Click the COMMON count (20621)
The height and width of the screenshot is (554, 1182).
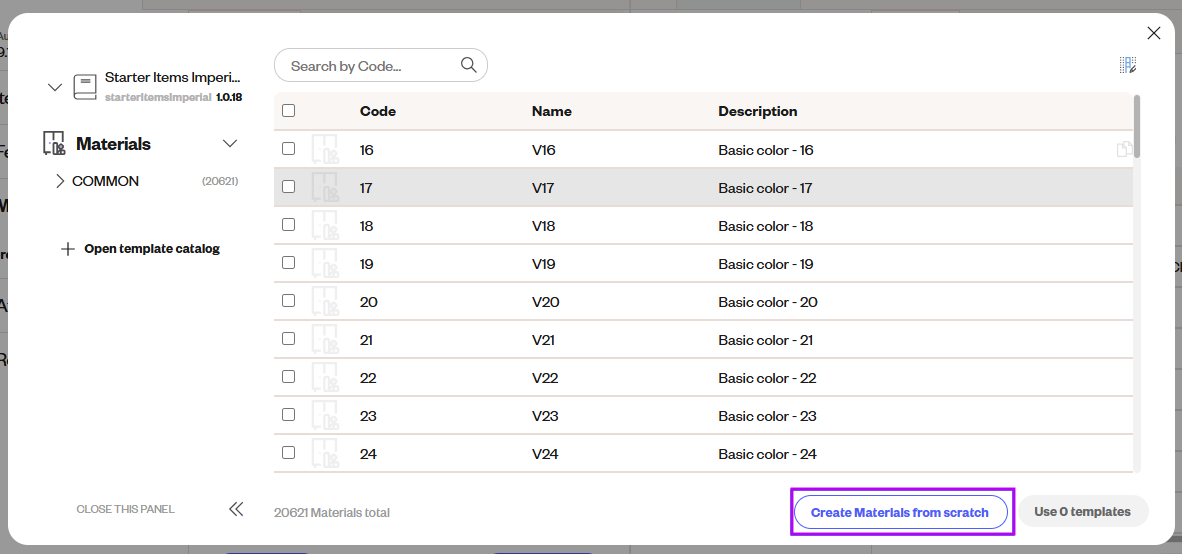220,181
